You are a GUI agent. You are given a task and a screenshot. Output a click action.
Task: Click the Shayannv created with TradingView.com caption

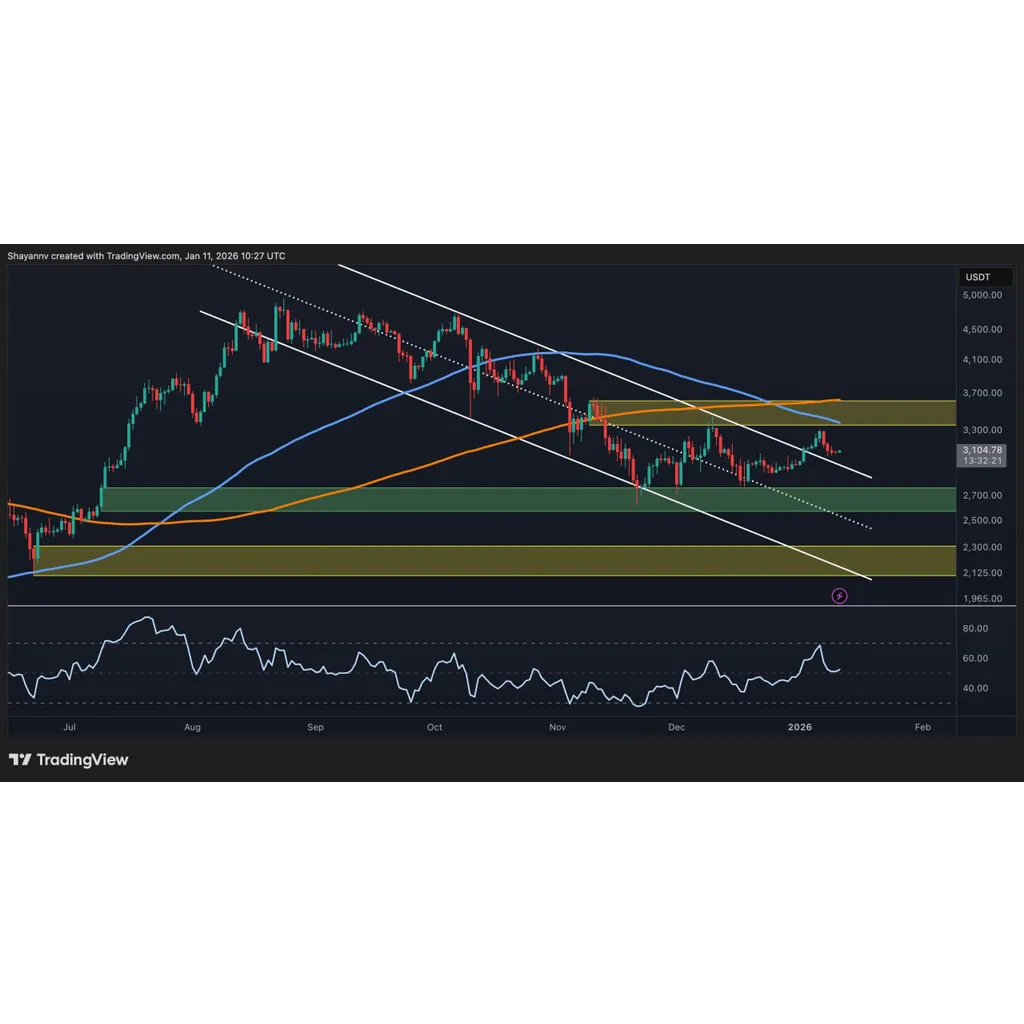(x=146, y=256)
